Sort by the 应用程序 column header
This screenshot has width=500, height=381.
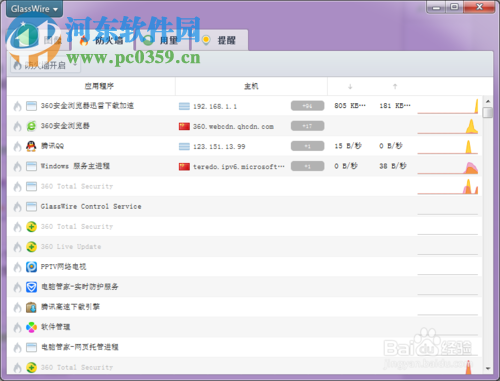click(x=99, y=86)
